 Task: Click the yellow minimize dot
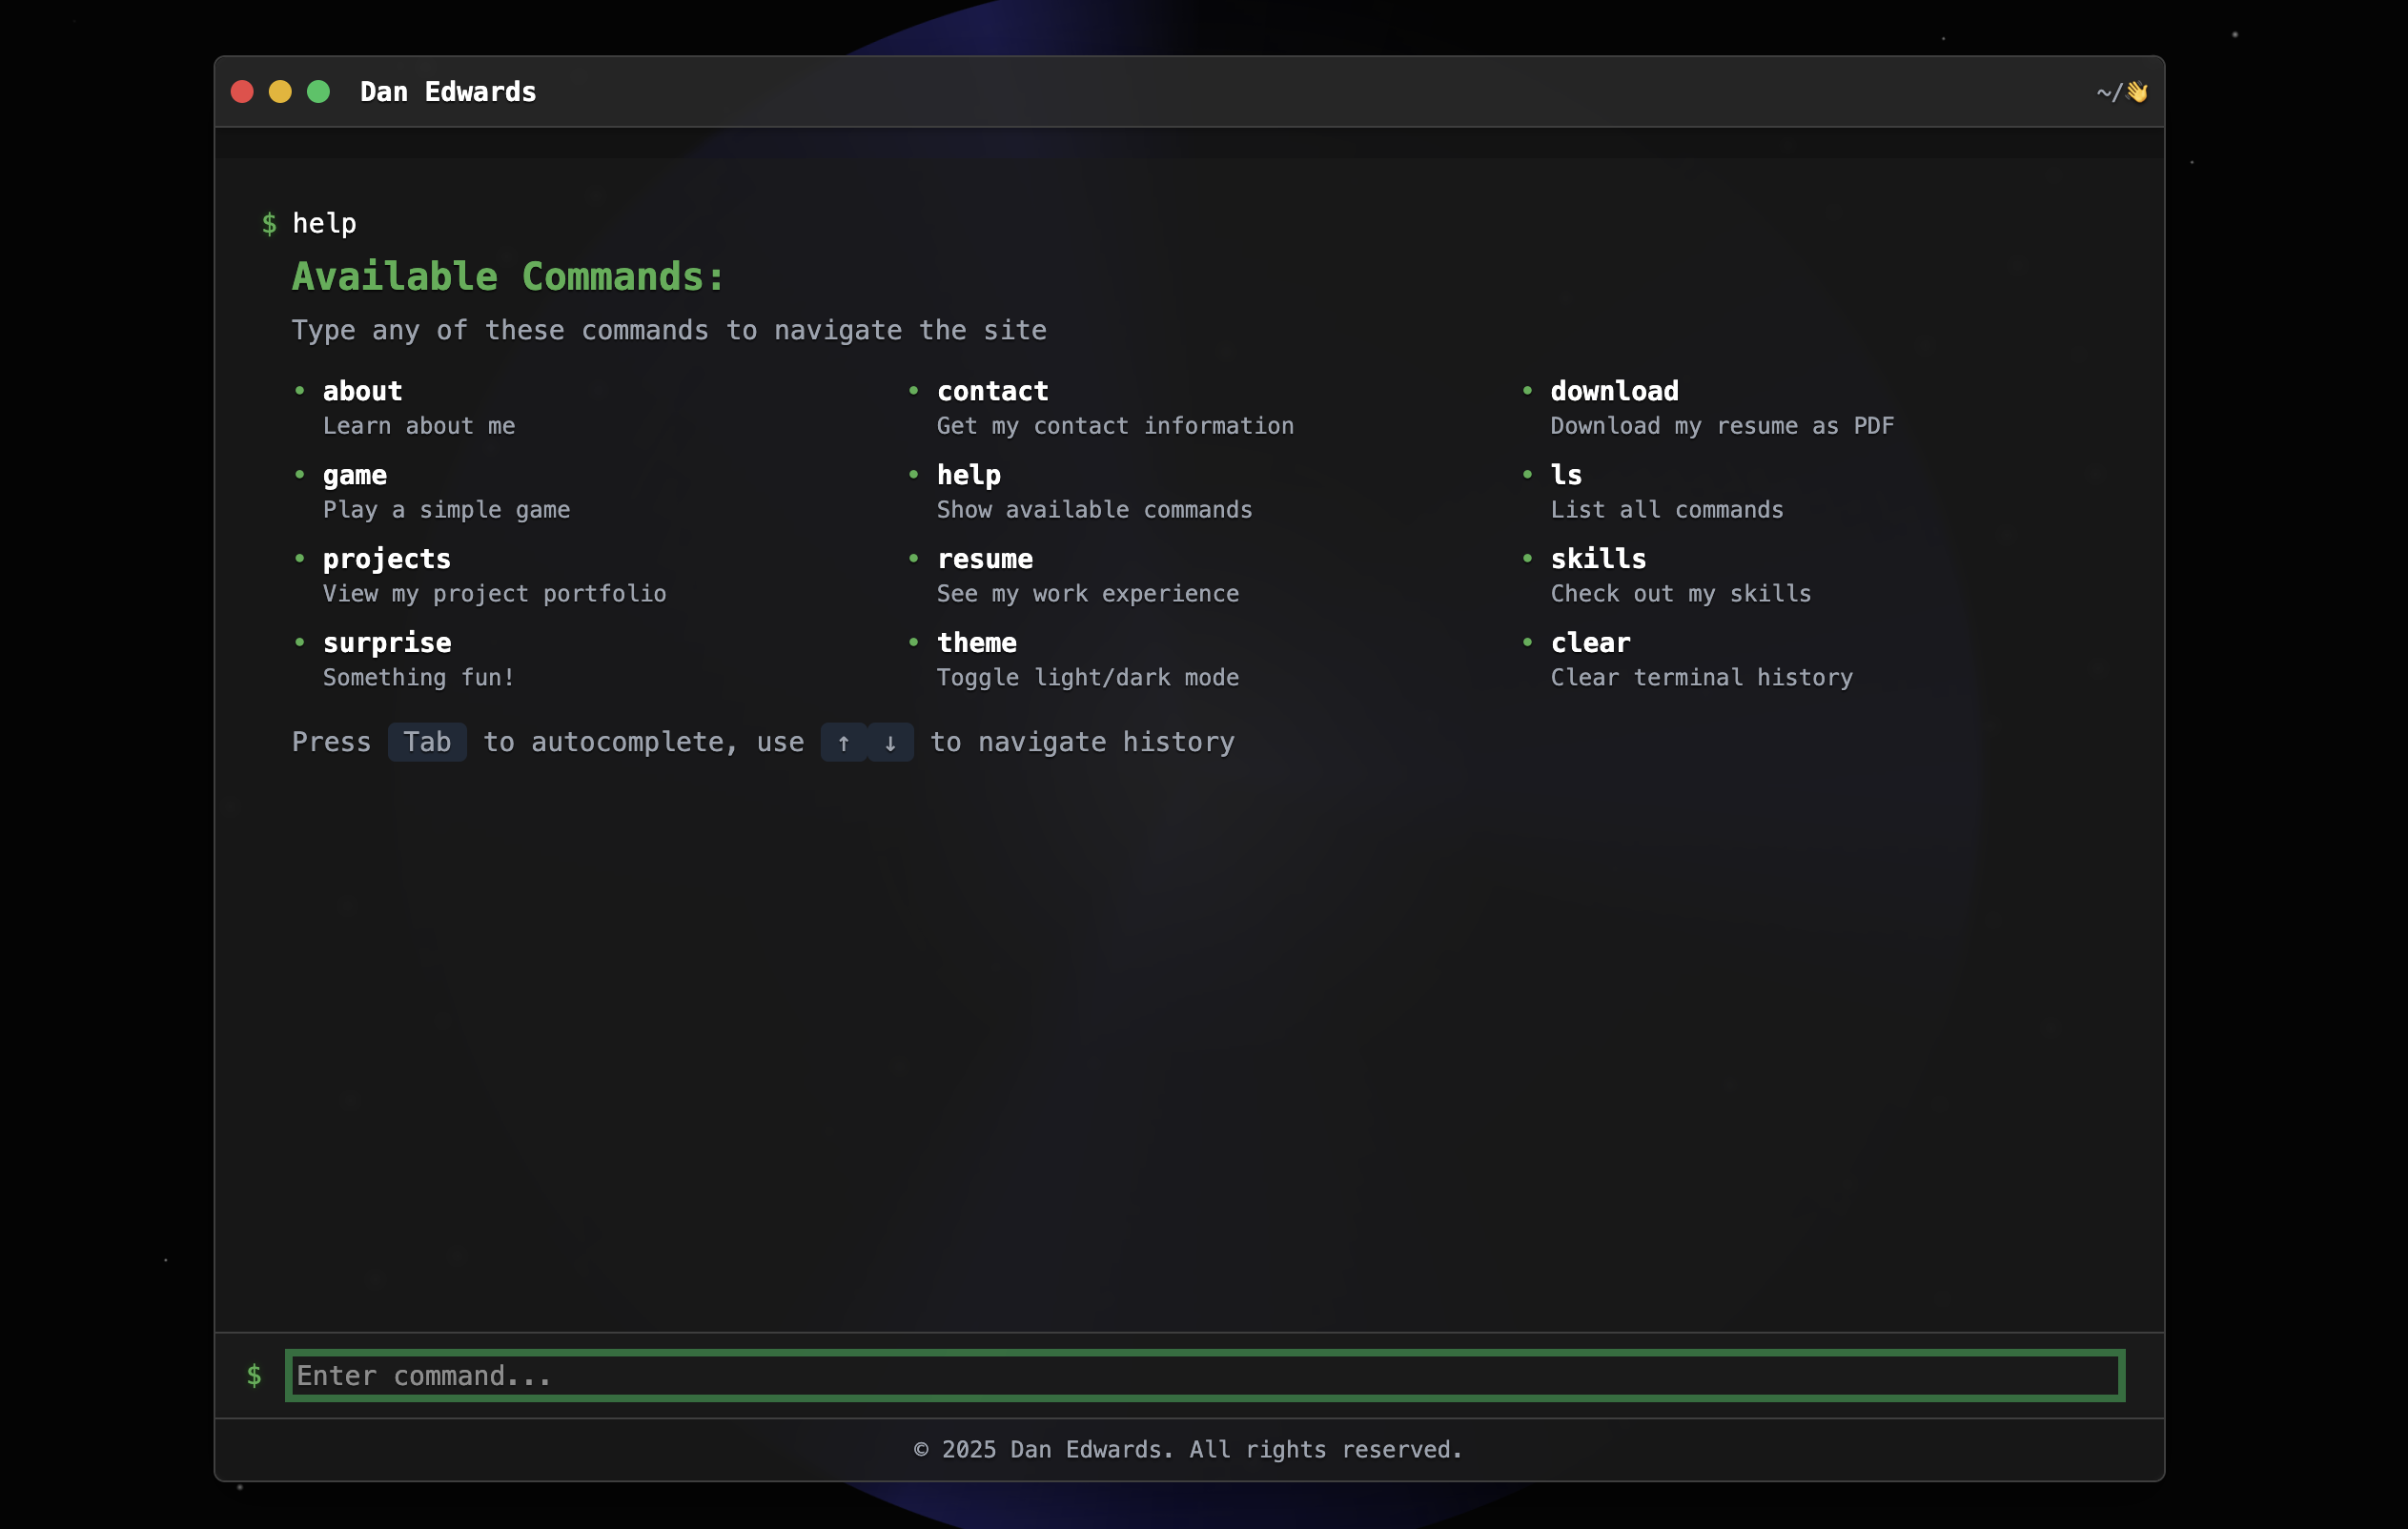(x=280, y=92)
